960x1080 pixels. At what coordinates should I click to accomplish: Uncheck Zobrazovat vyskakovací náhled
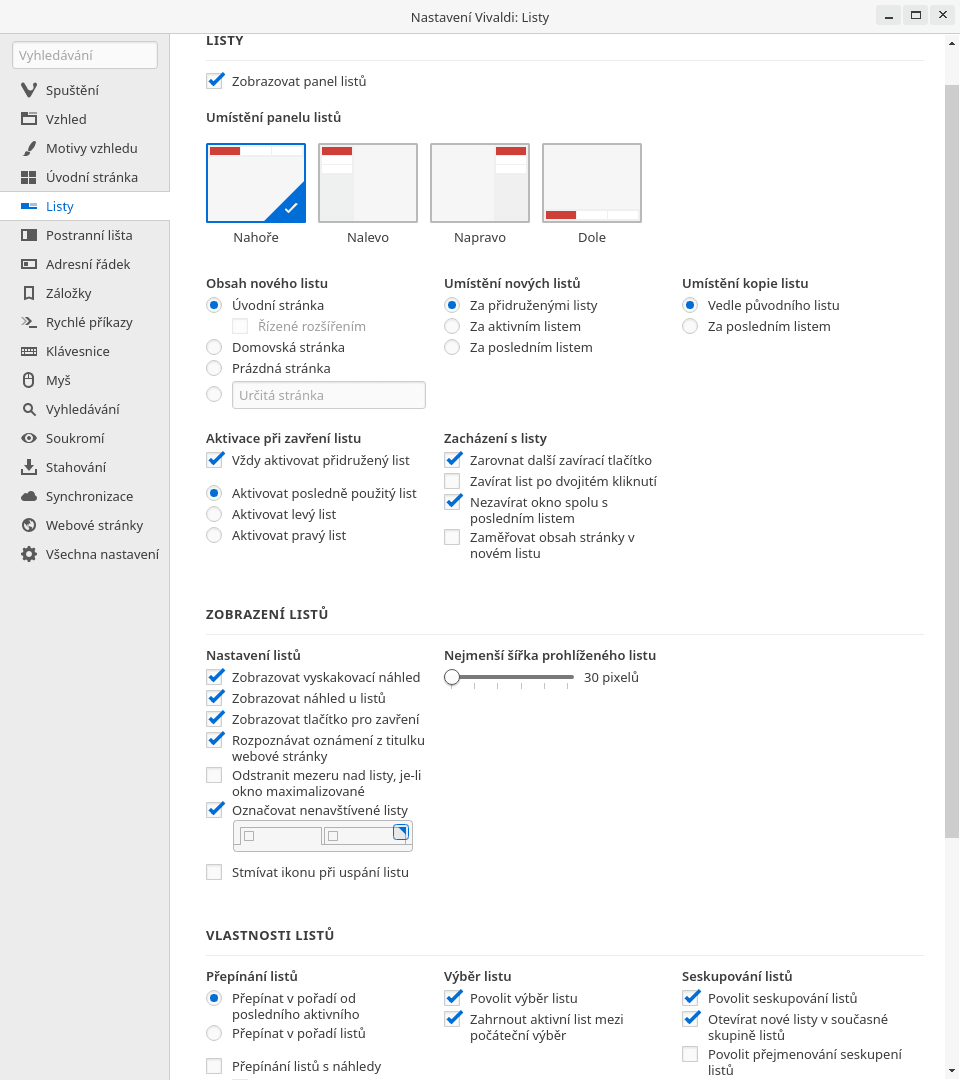tap(215, 676)
